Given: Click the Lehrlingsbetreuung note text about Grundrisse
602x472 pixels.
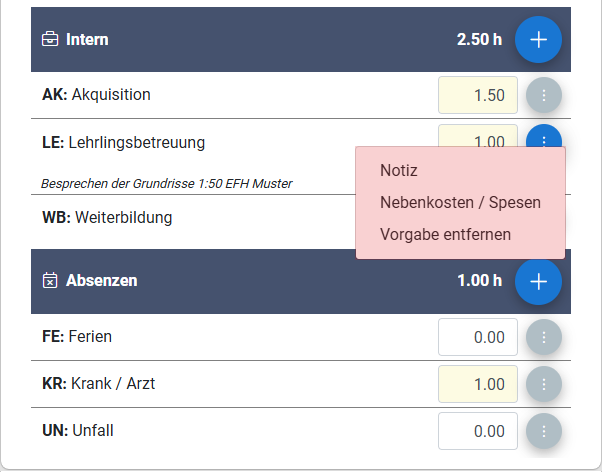Looking at the screenshot, I should tap(167, 184).
